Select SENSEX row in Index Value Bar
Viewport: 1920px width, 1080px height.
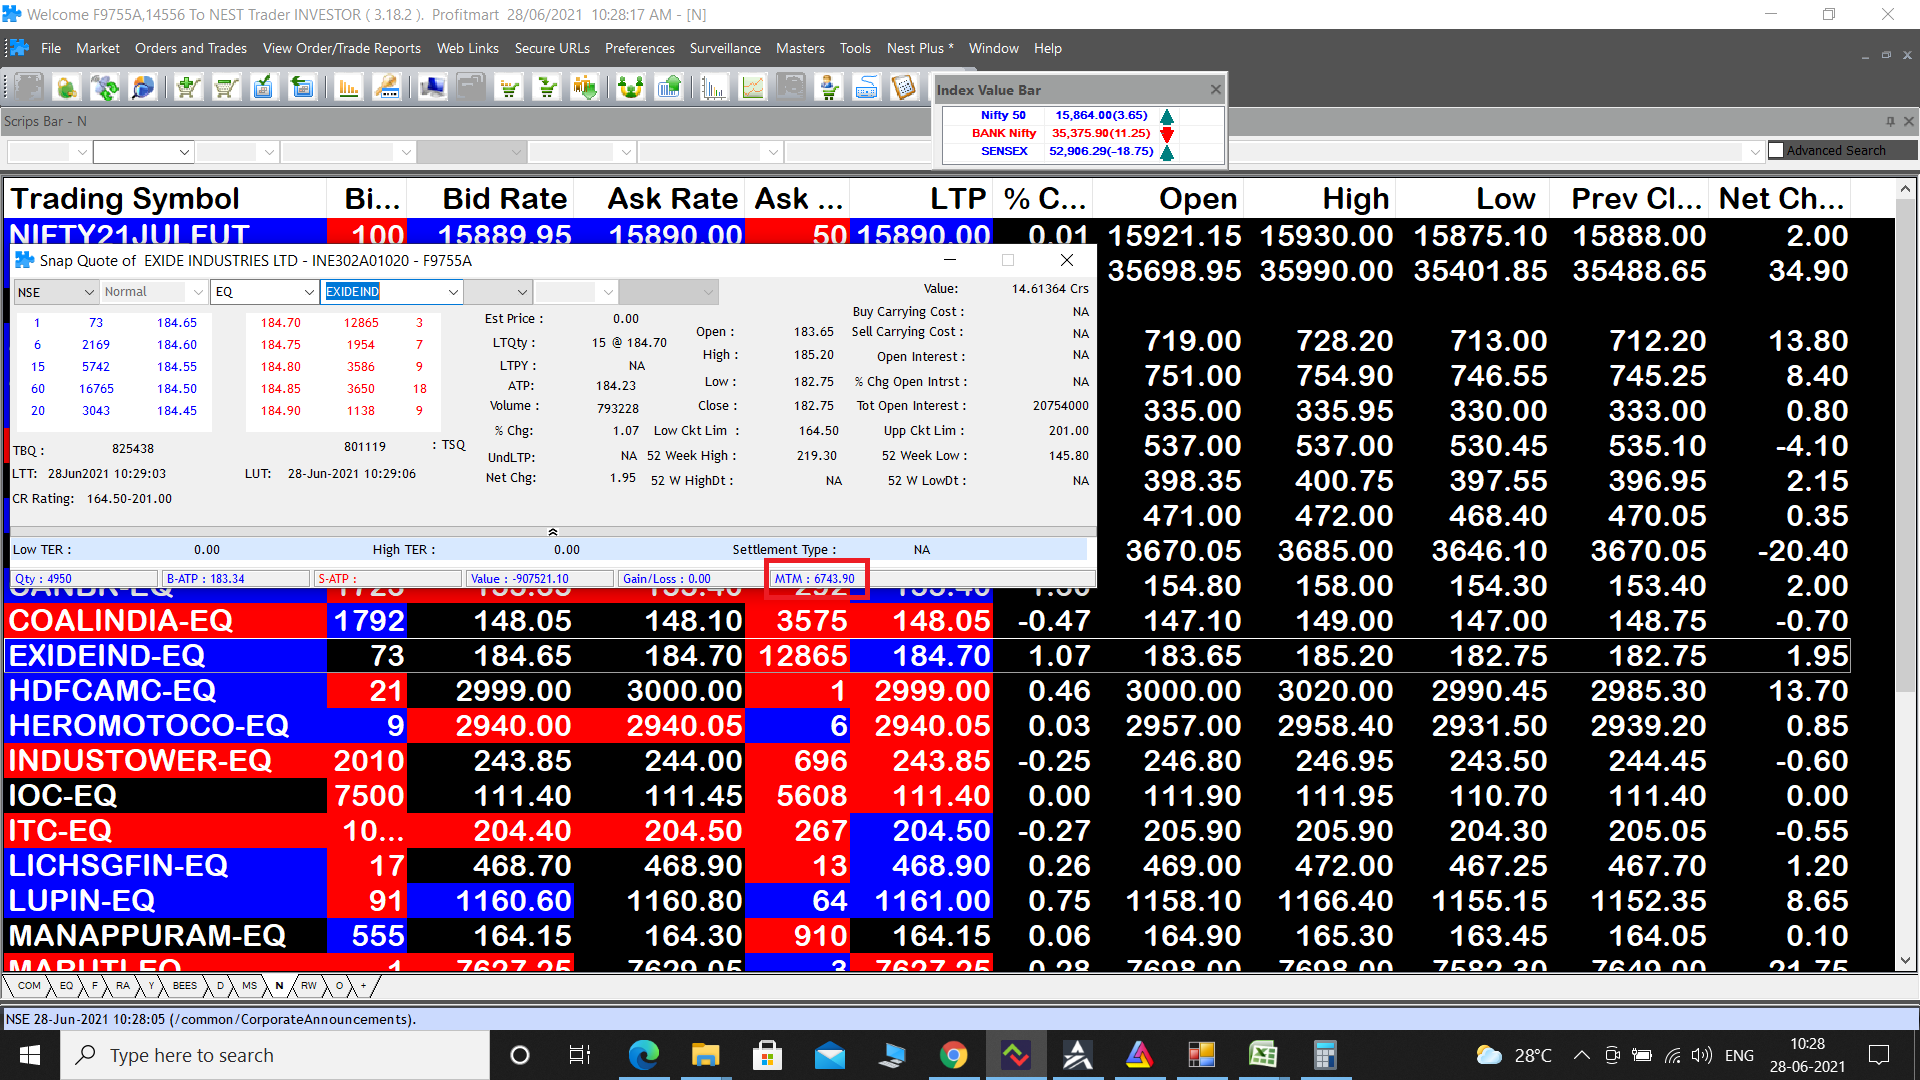tap(1083, 151)
